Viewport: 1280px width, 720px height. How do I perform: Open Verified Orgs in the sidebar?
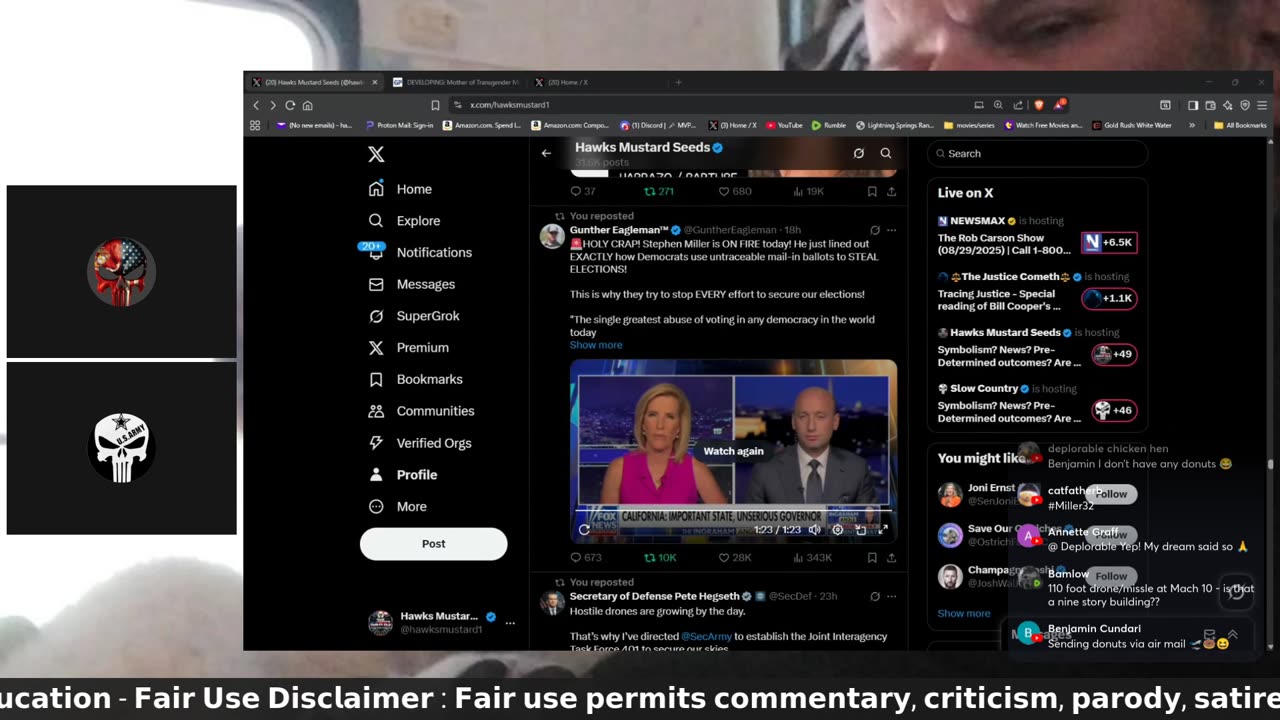(x=419, y=443)
